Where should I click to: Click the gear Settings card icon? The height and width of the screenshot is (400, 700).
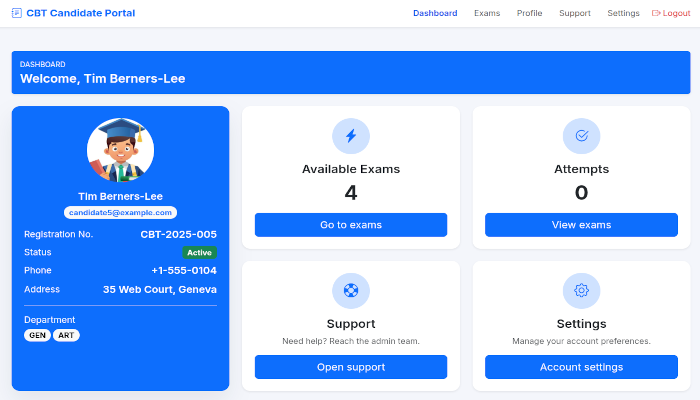[581, 291]
